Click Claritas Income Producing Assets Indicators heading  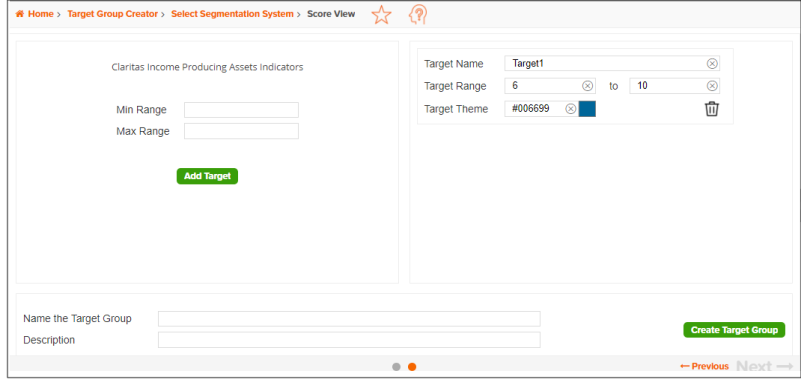coord(207,67)
